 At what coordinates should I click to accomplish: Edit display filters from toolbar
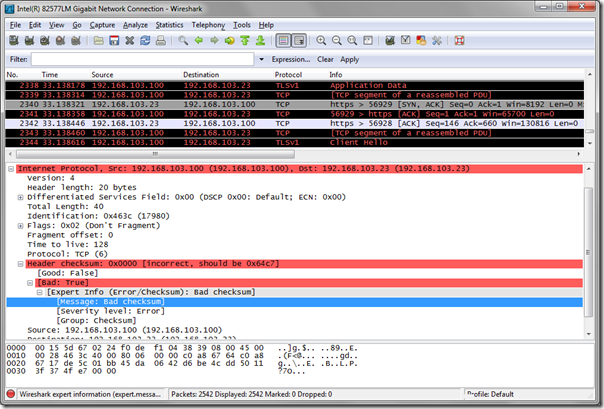point(405,40)
